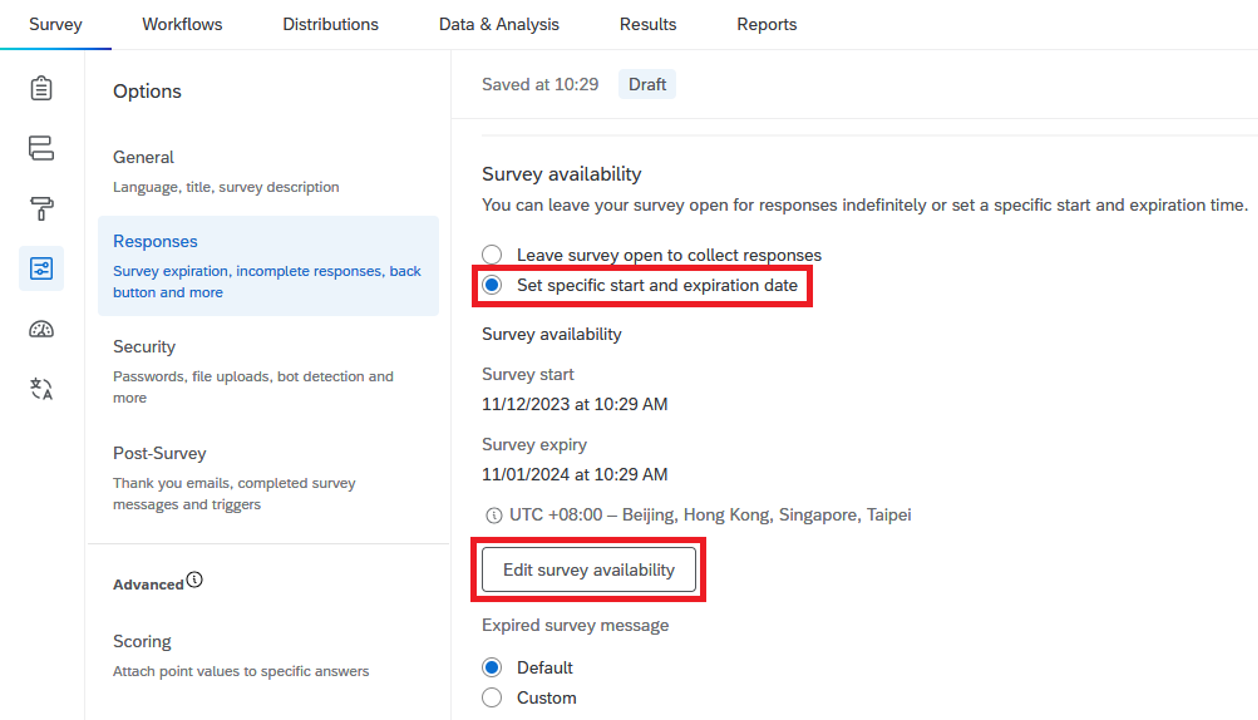1258x720 pixels.
Task: Open the translations icon in sidebar
Action: [x=41, y=389]
